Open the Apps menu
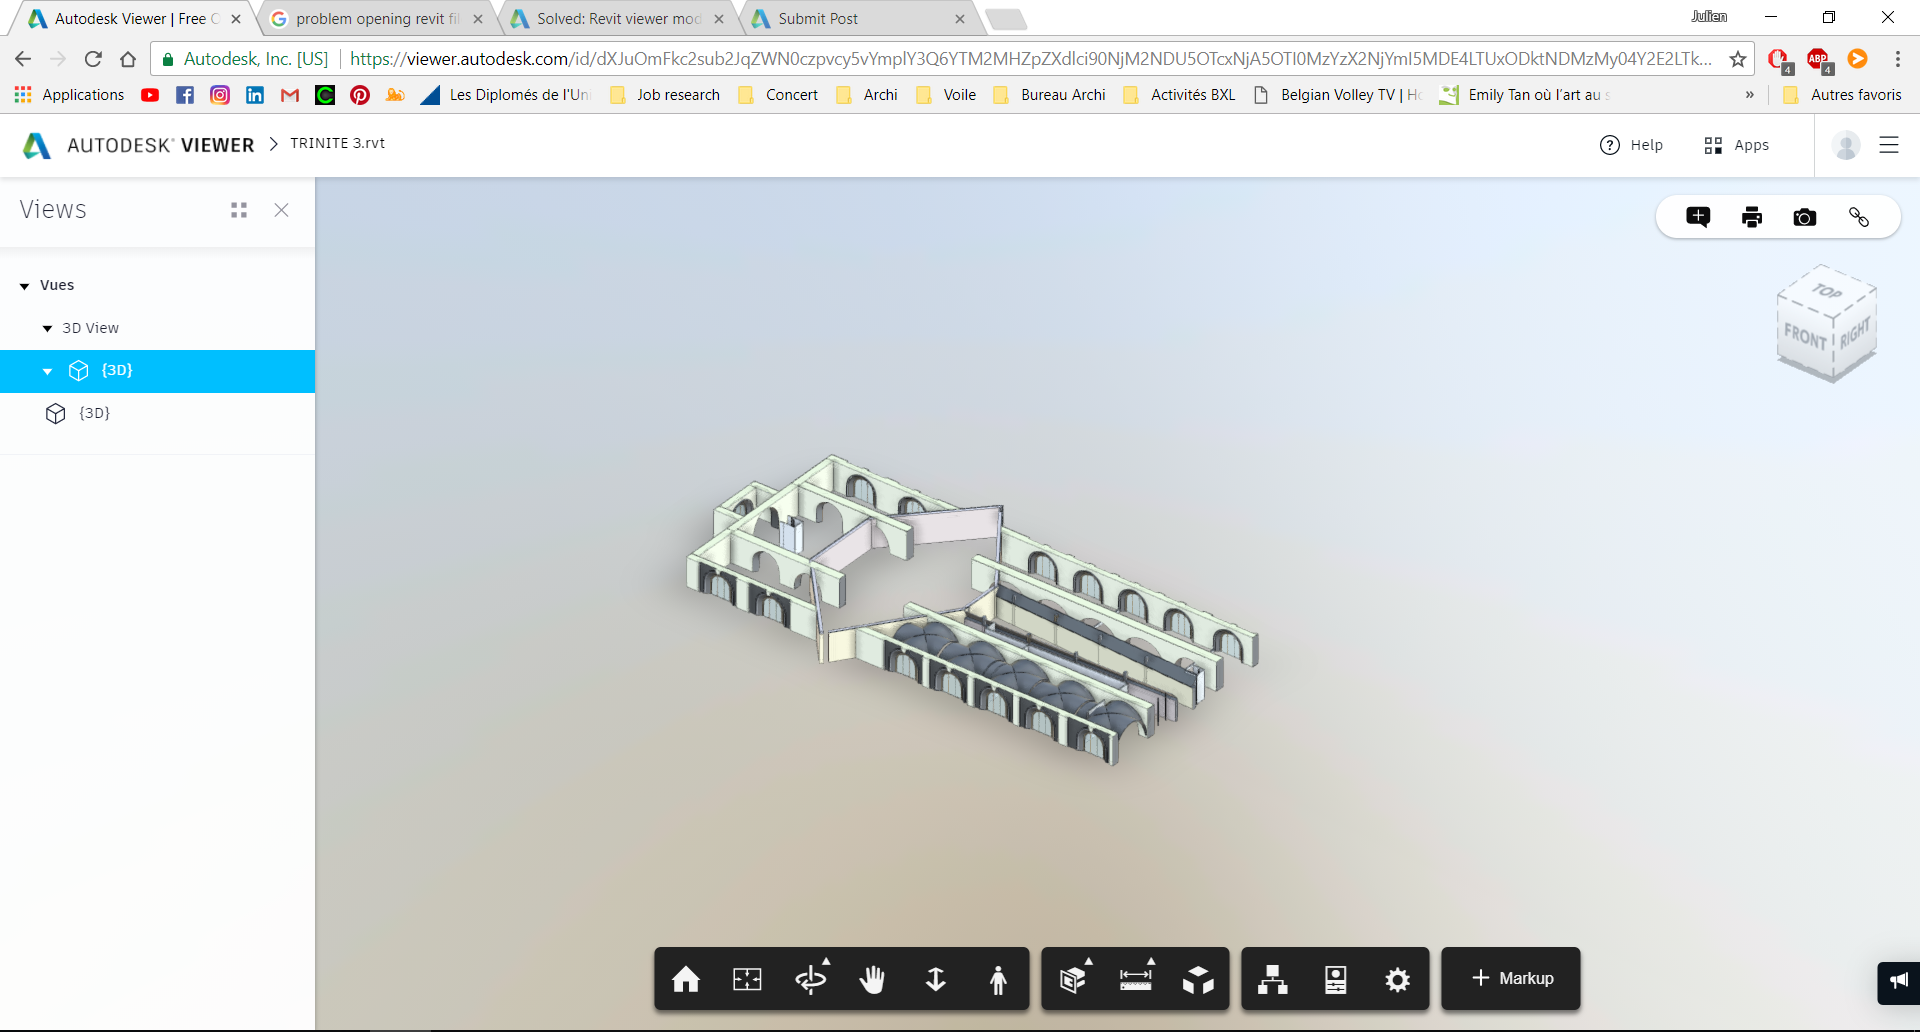The height and width of the screenshot is (1032, 1920). point(1737,145)
